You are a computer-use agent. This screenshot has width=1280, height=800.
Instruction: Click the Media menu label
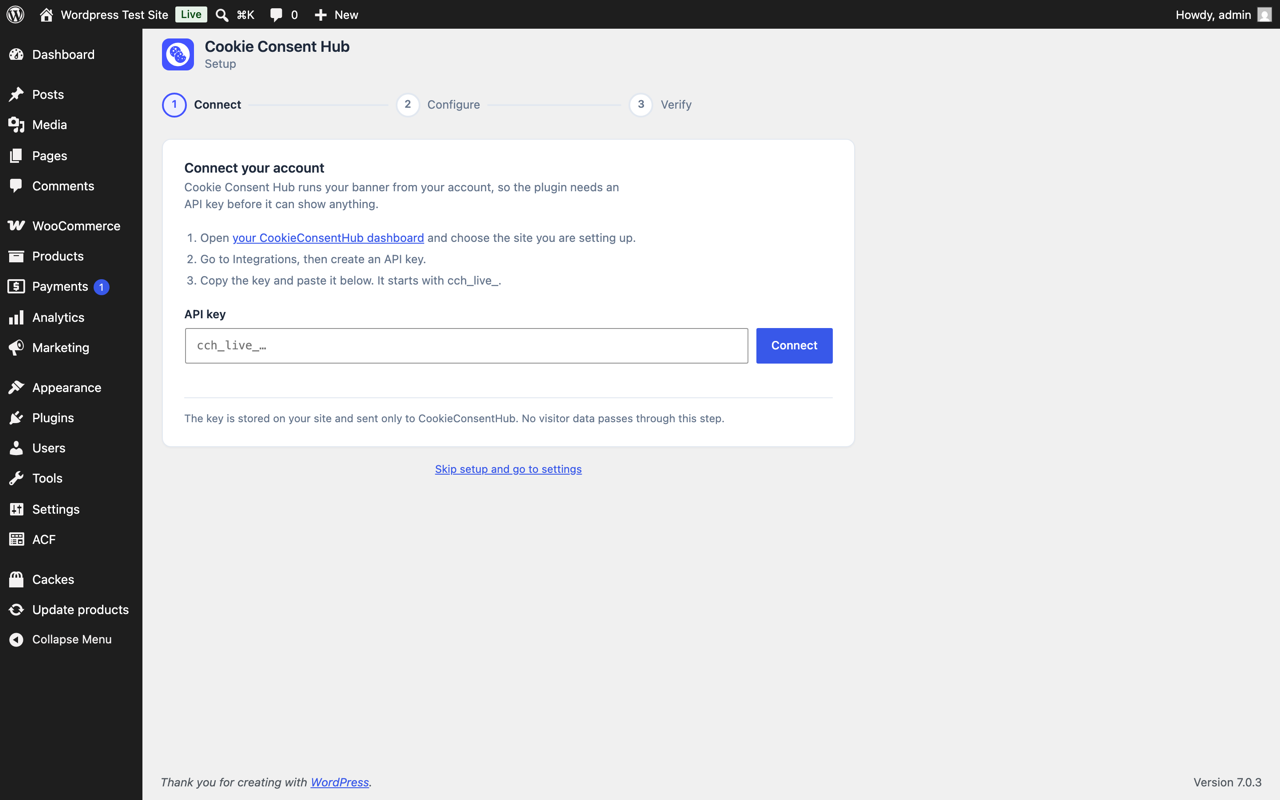pos(49,125)
